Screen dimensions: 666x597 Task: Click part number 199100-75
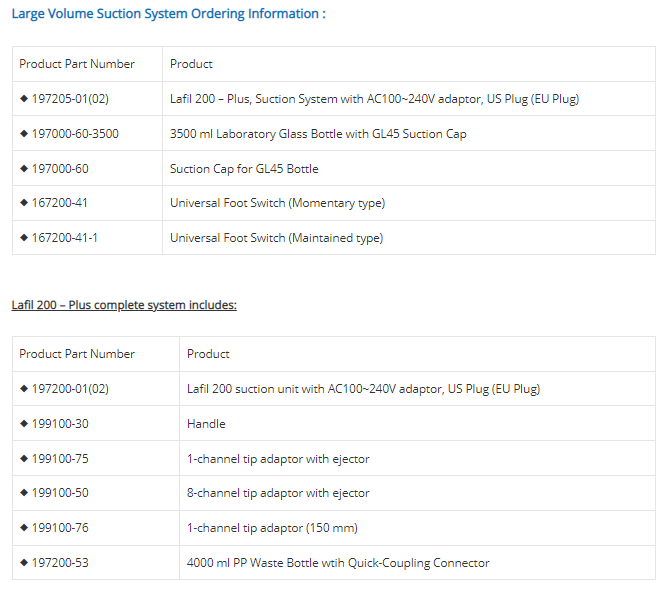pyautogui.click(x=60, y=459)
